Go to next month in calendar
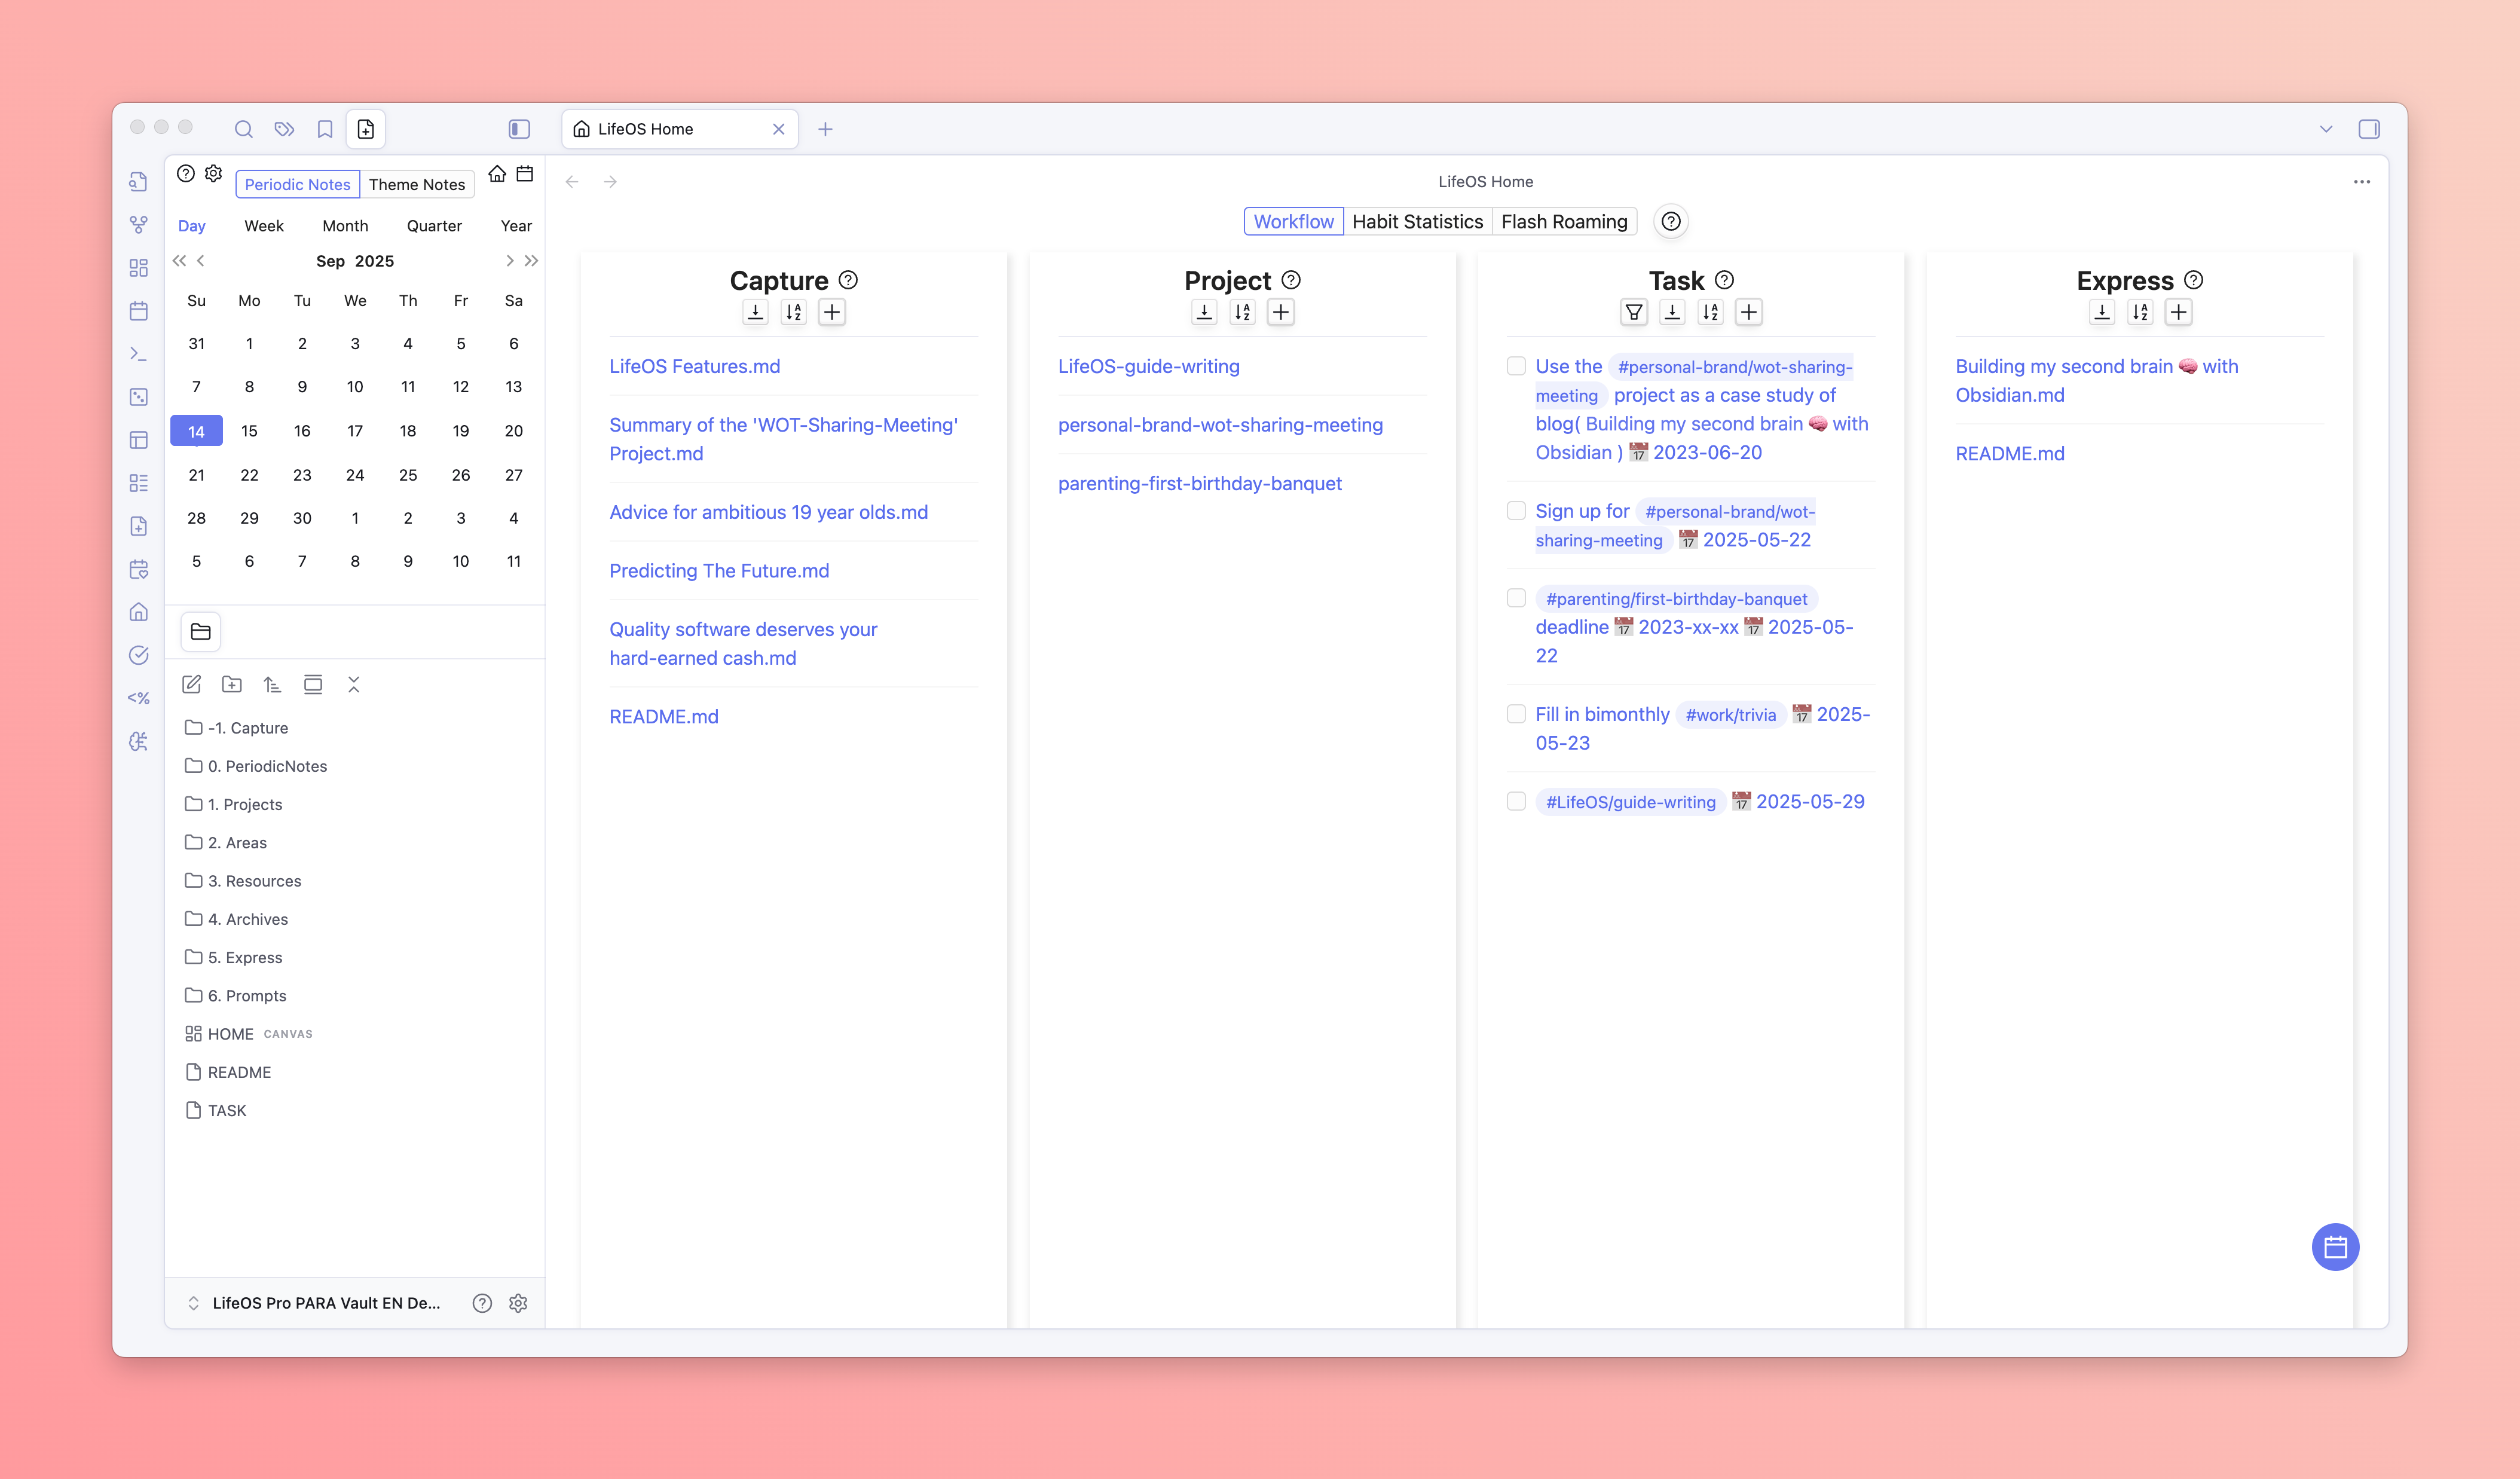 tap(509, 261)
